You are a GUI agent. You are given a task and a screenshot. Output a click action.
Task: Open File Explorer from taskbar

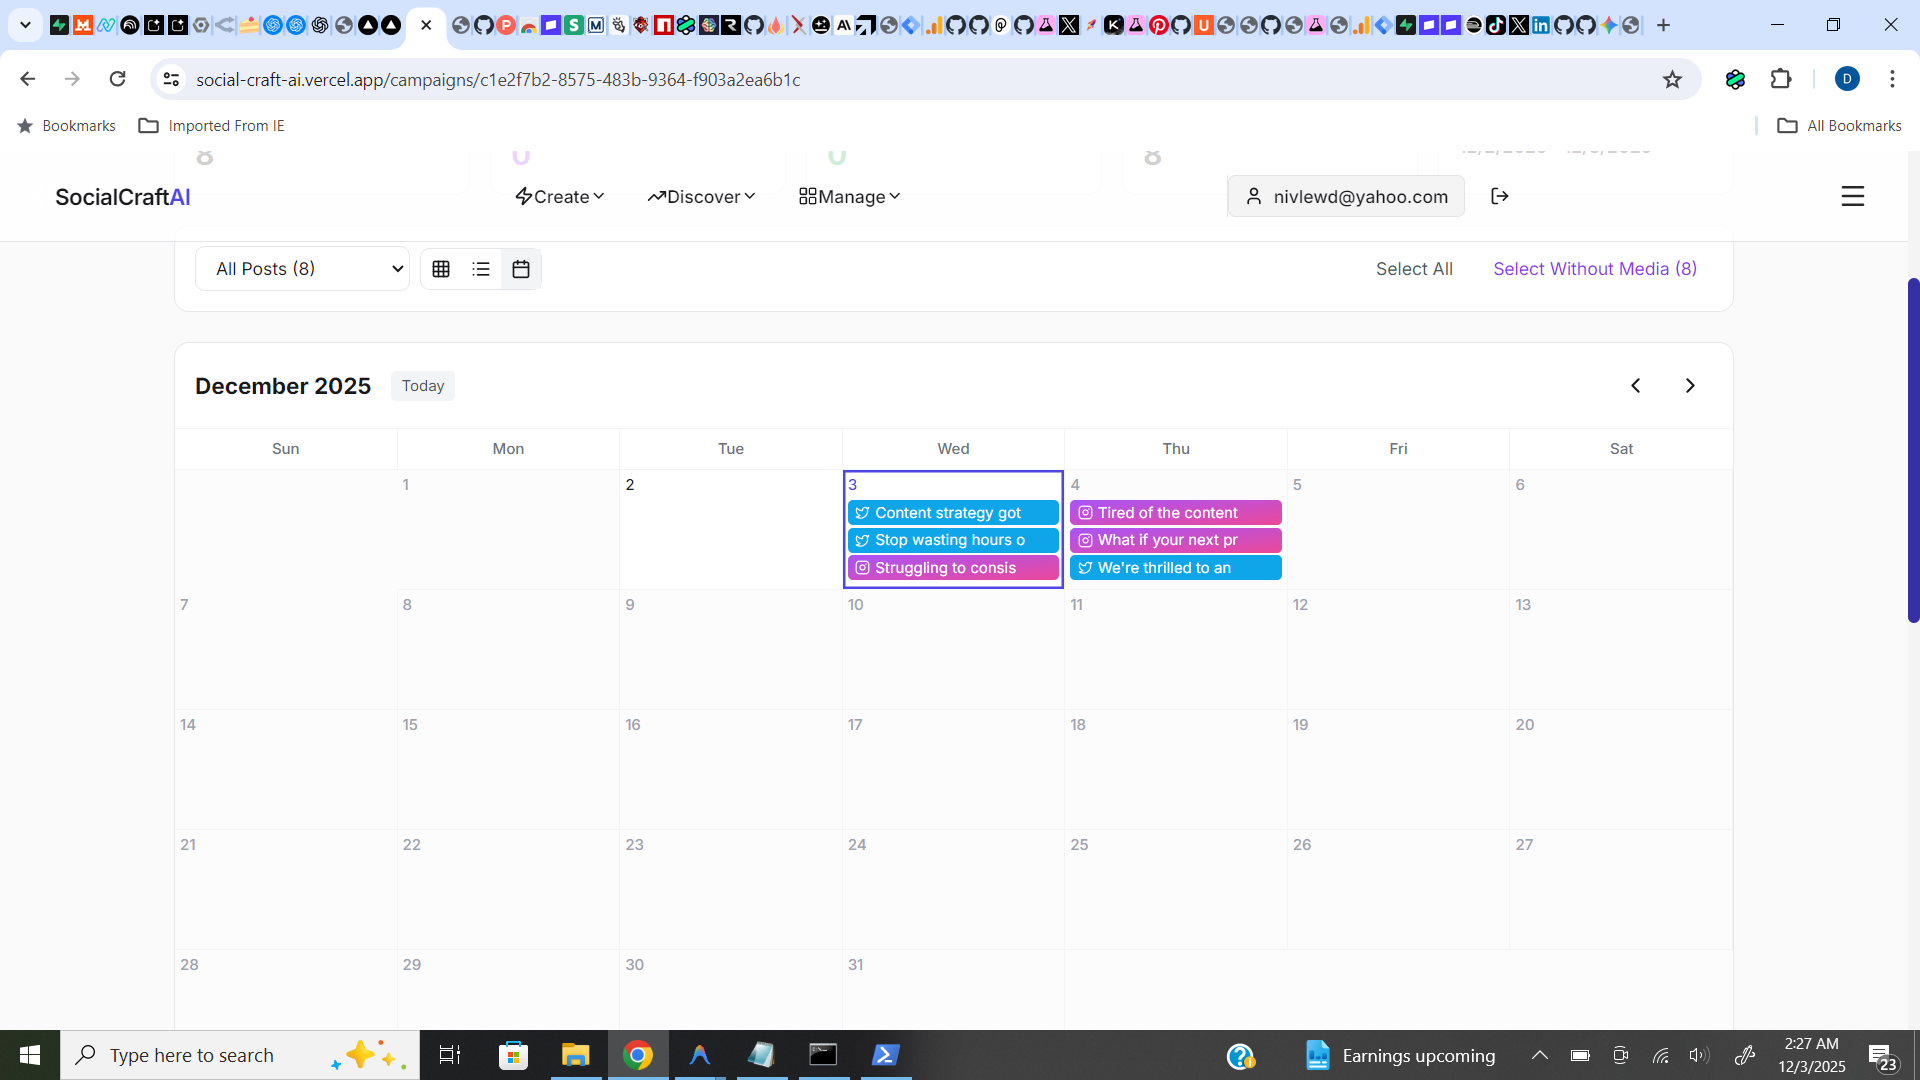576,1055
